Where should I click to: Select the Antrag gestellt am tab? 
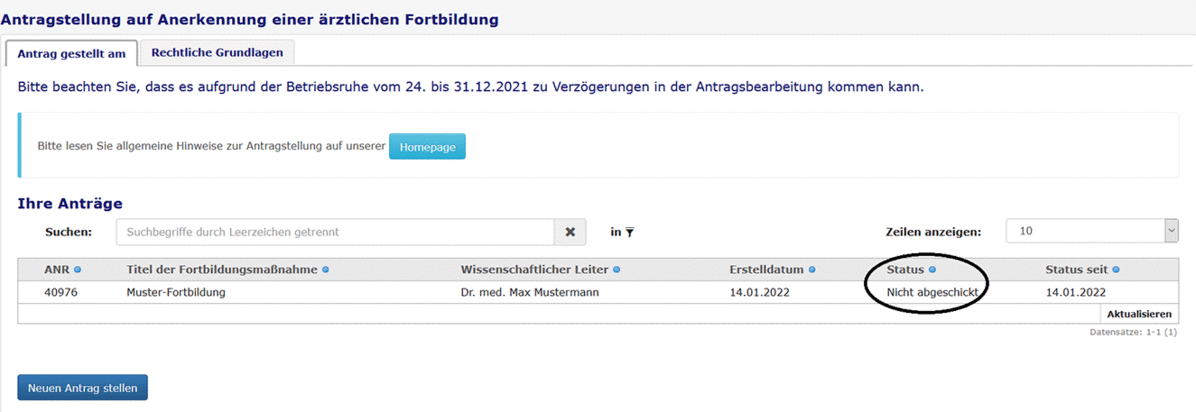pos(71,53)
